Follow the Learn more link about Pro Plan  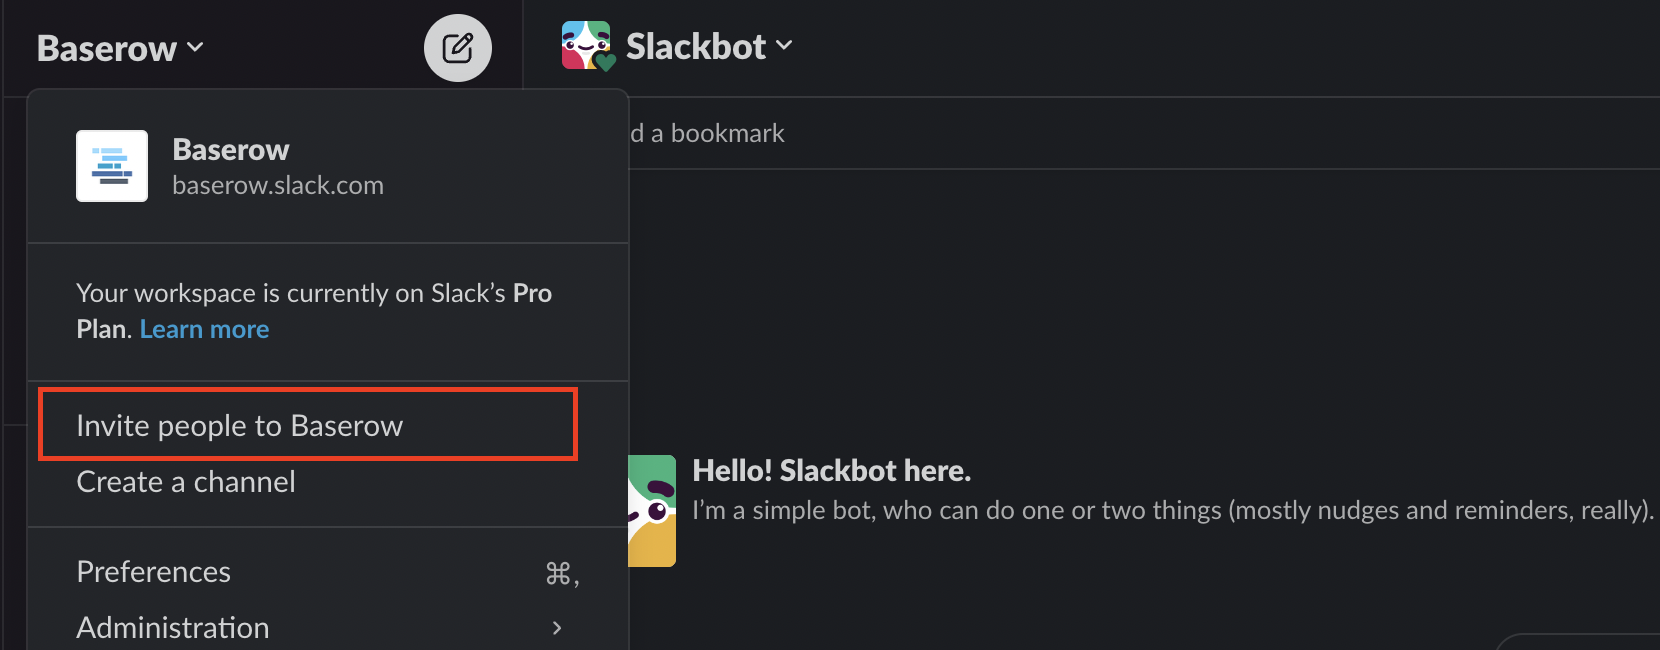coord(204,329)
